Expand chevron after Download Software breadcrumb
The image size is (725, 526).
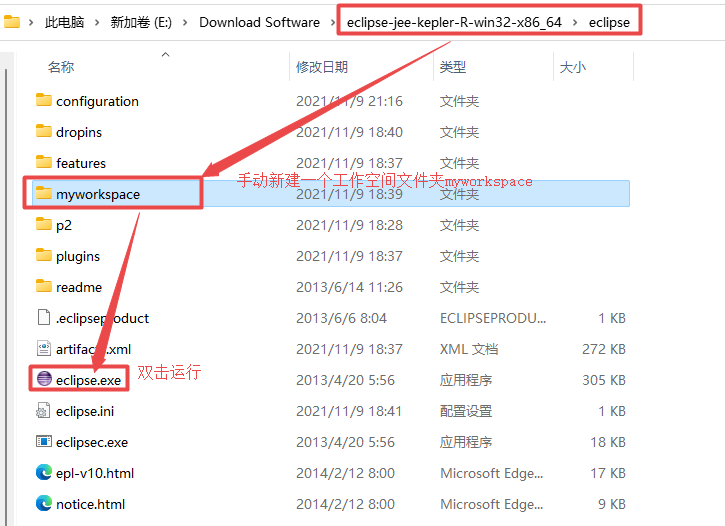tap(333, 22)
